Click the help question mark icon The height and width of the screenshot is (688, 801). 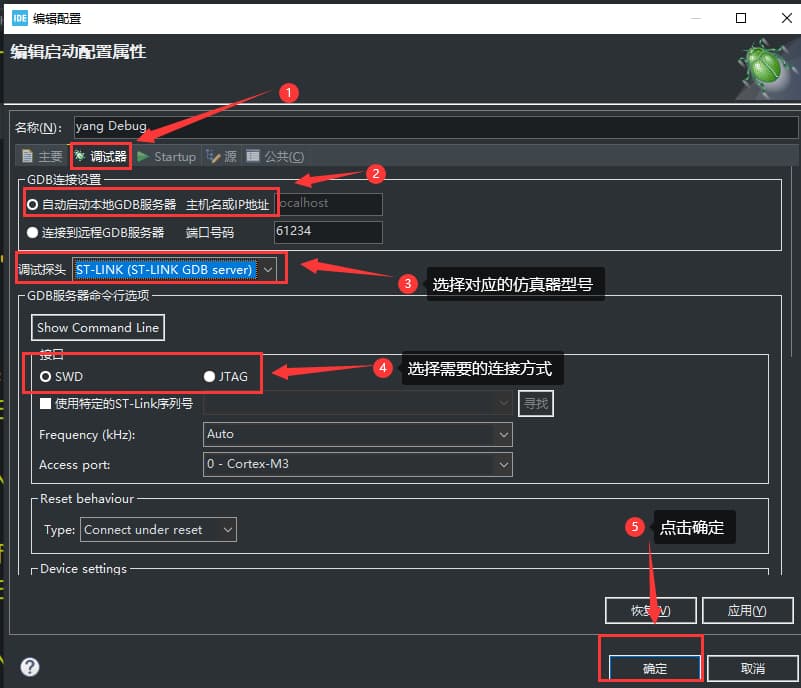click(x=30, y=667)
